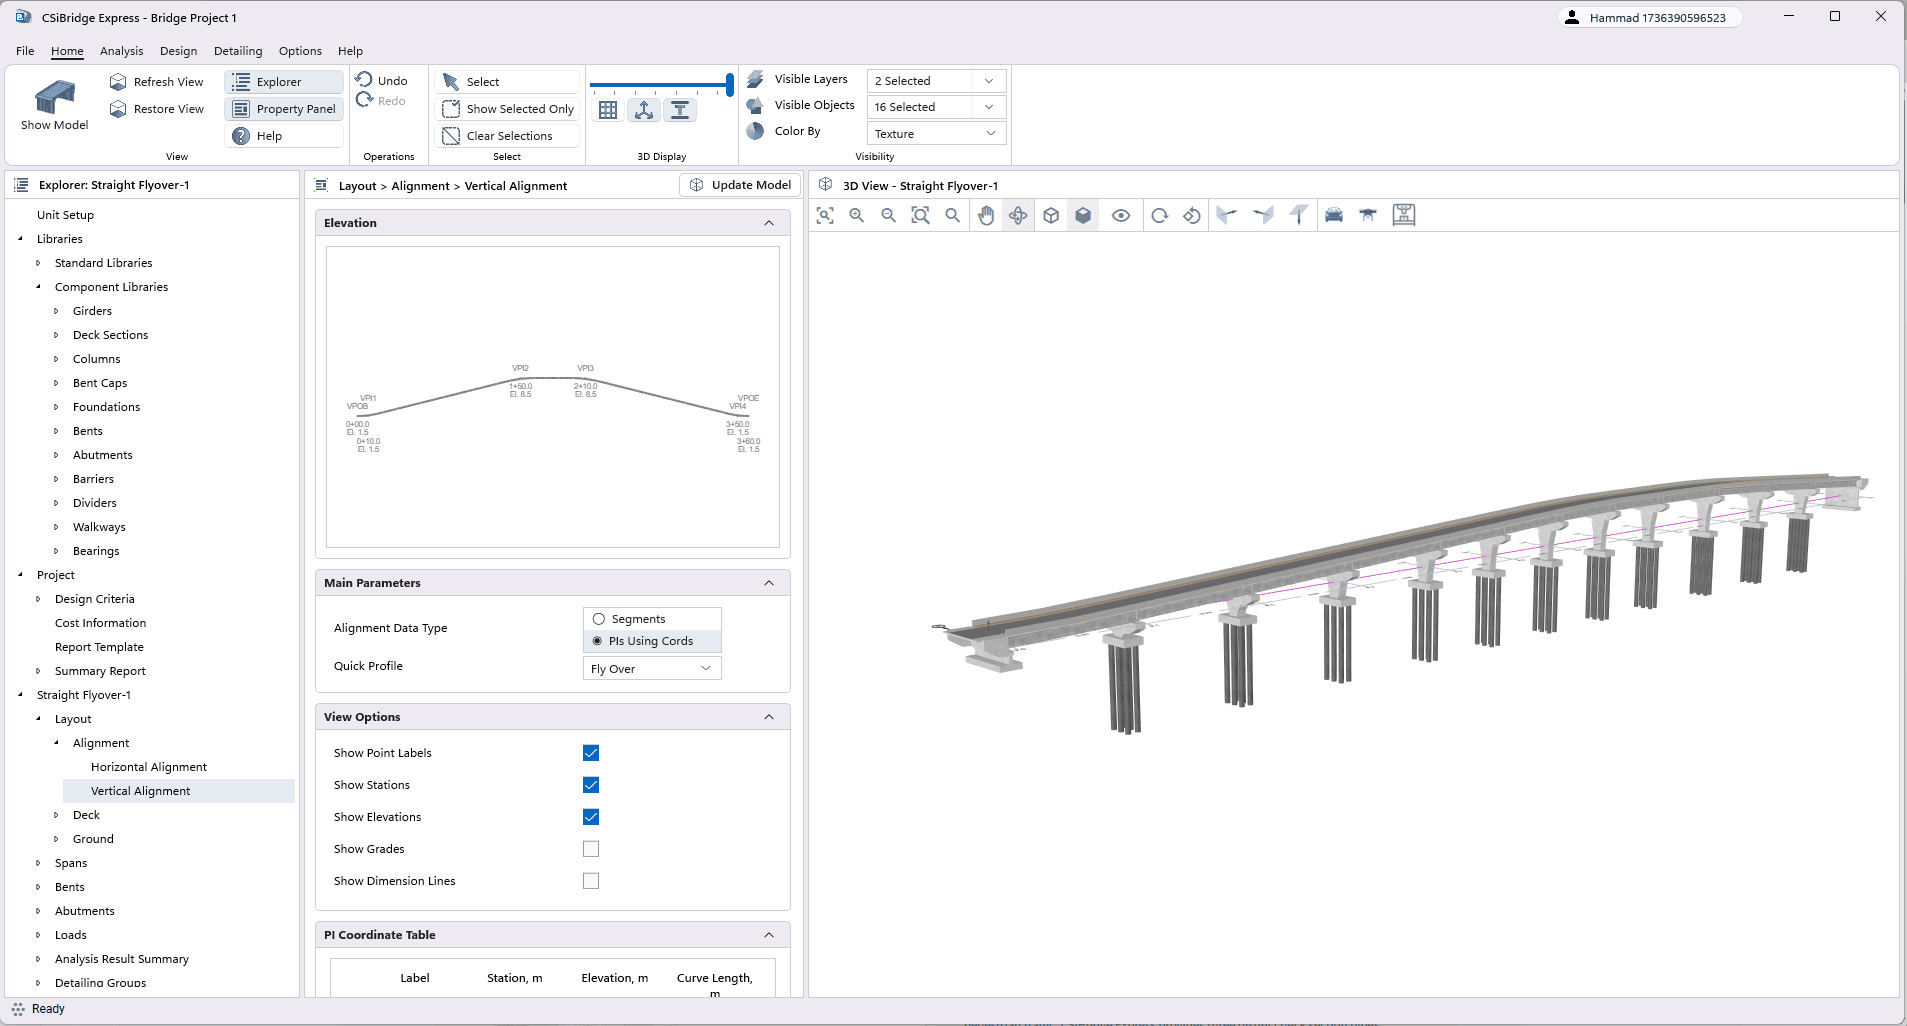Click Show Selected Only
1907x1026 pixels.
coord(509,109)
